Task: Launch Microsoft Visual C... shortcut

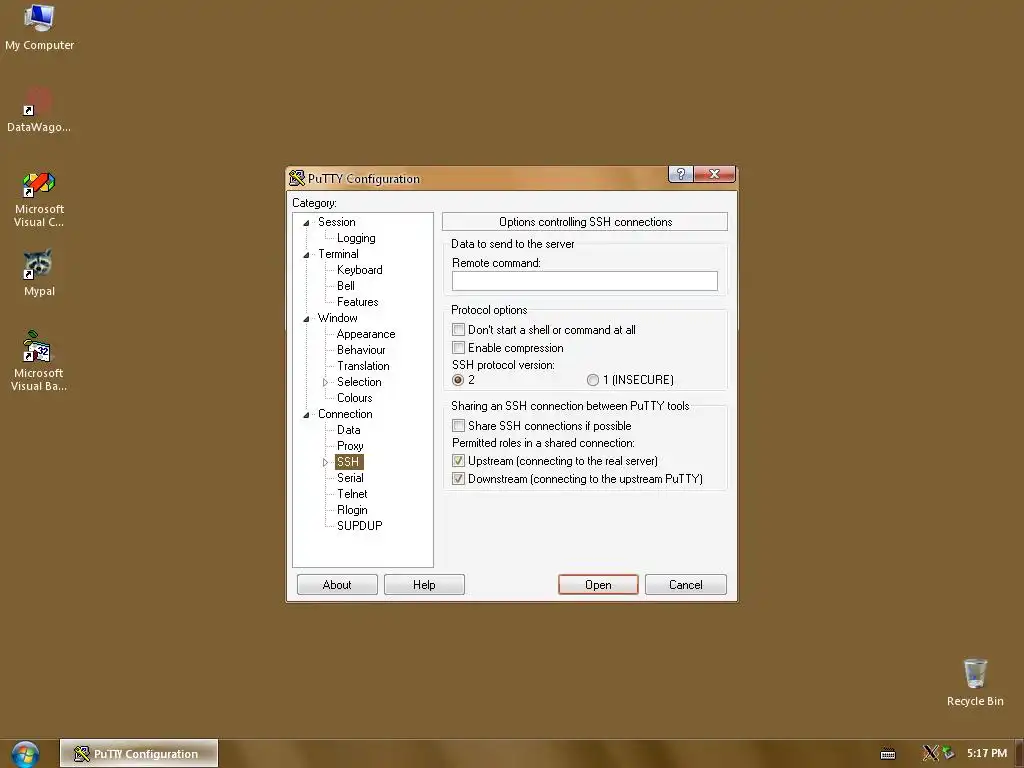Action: (x=39, y=199)
